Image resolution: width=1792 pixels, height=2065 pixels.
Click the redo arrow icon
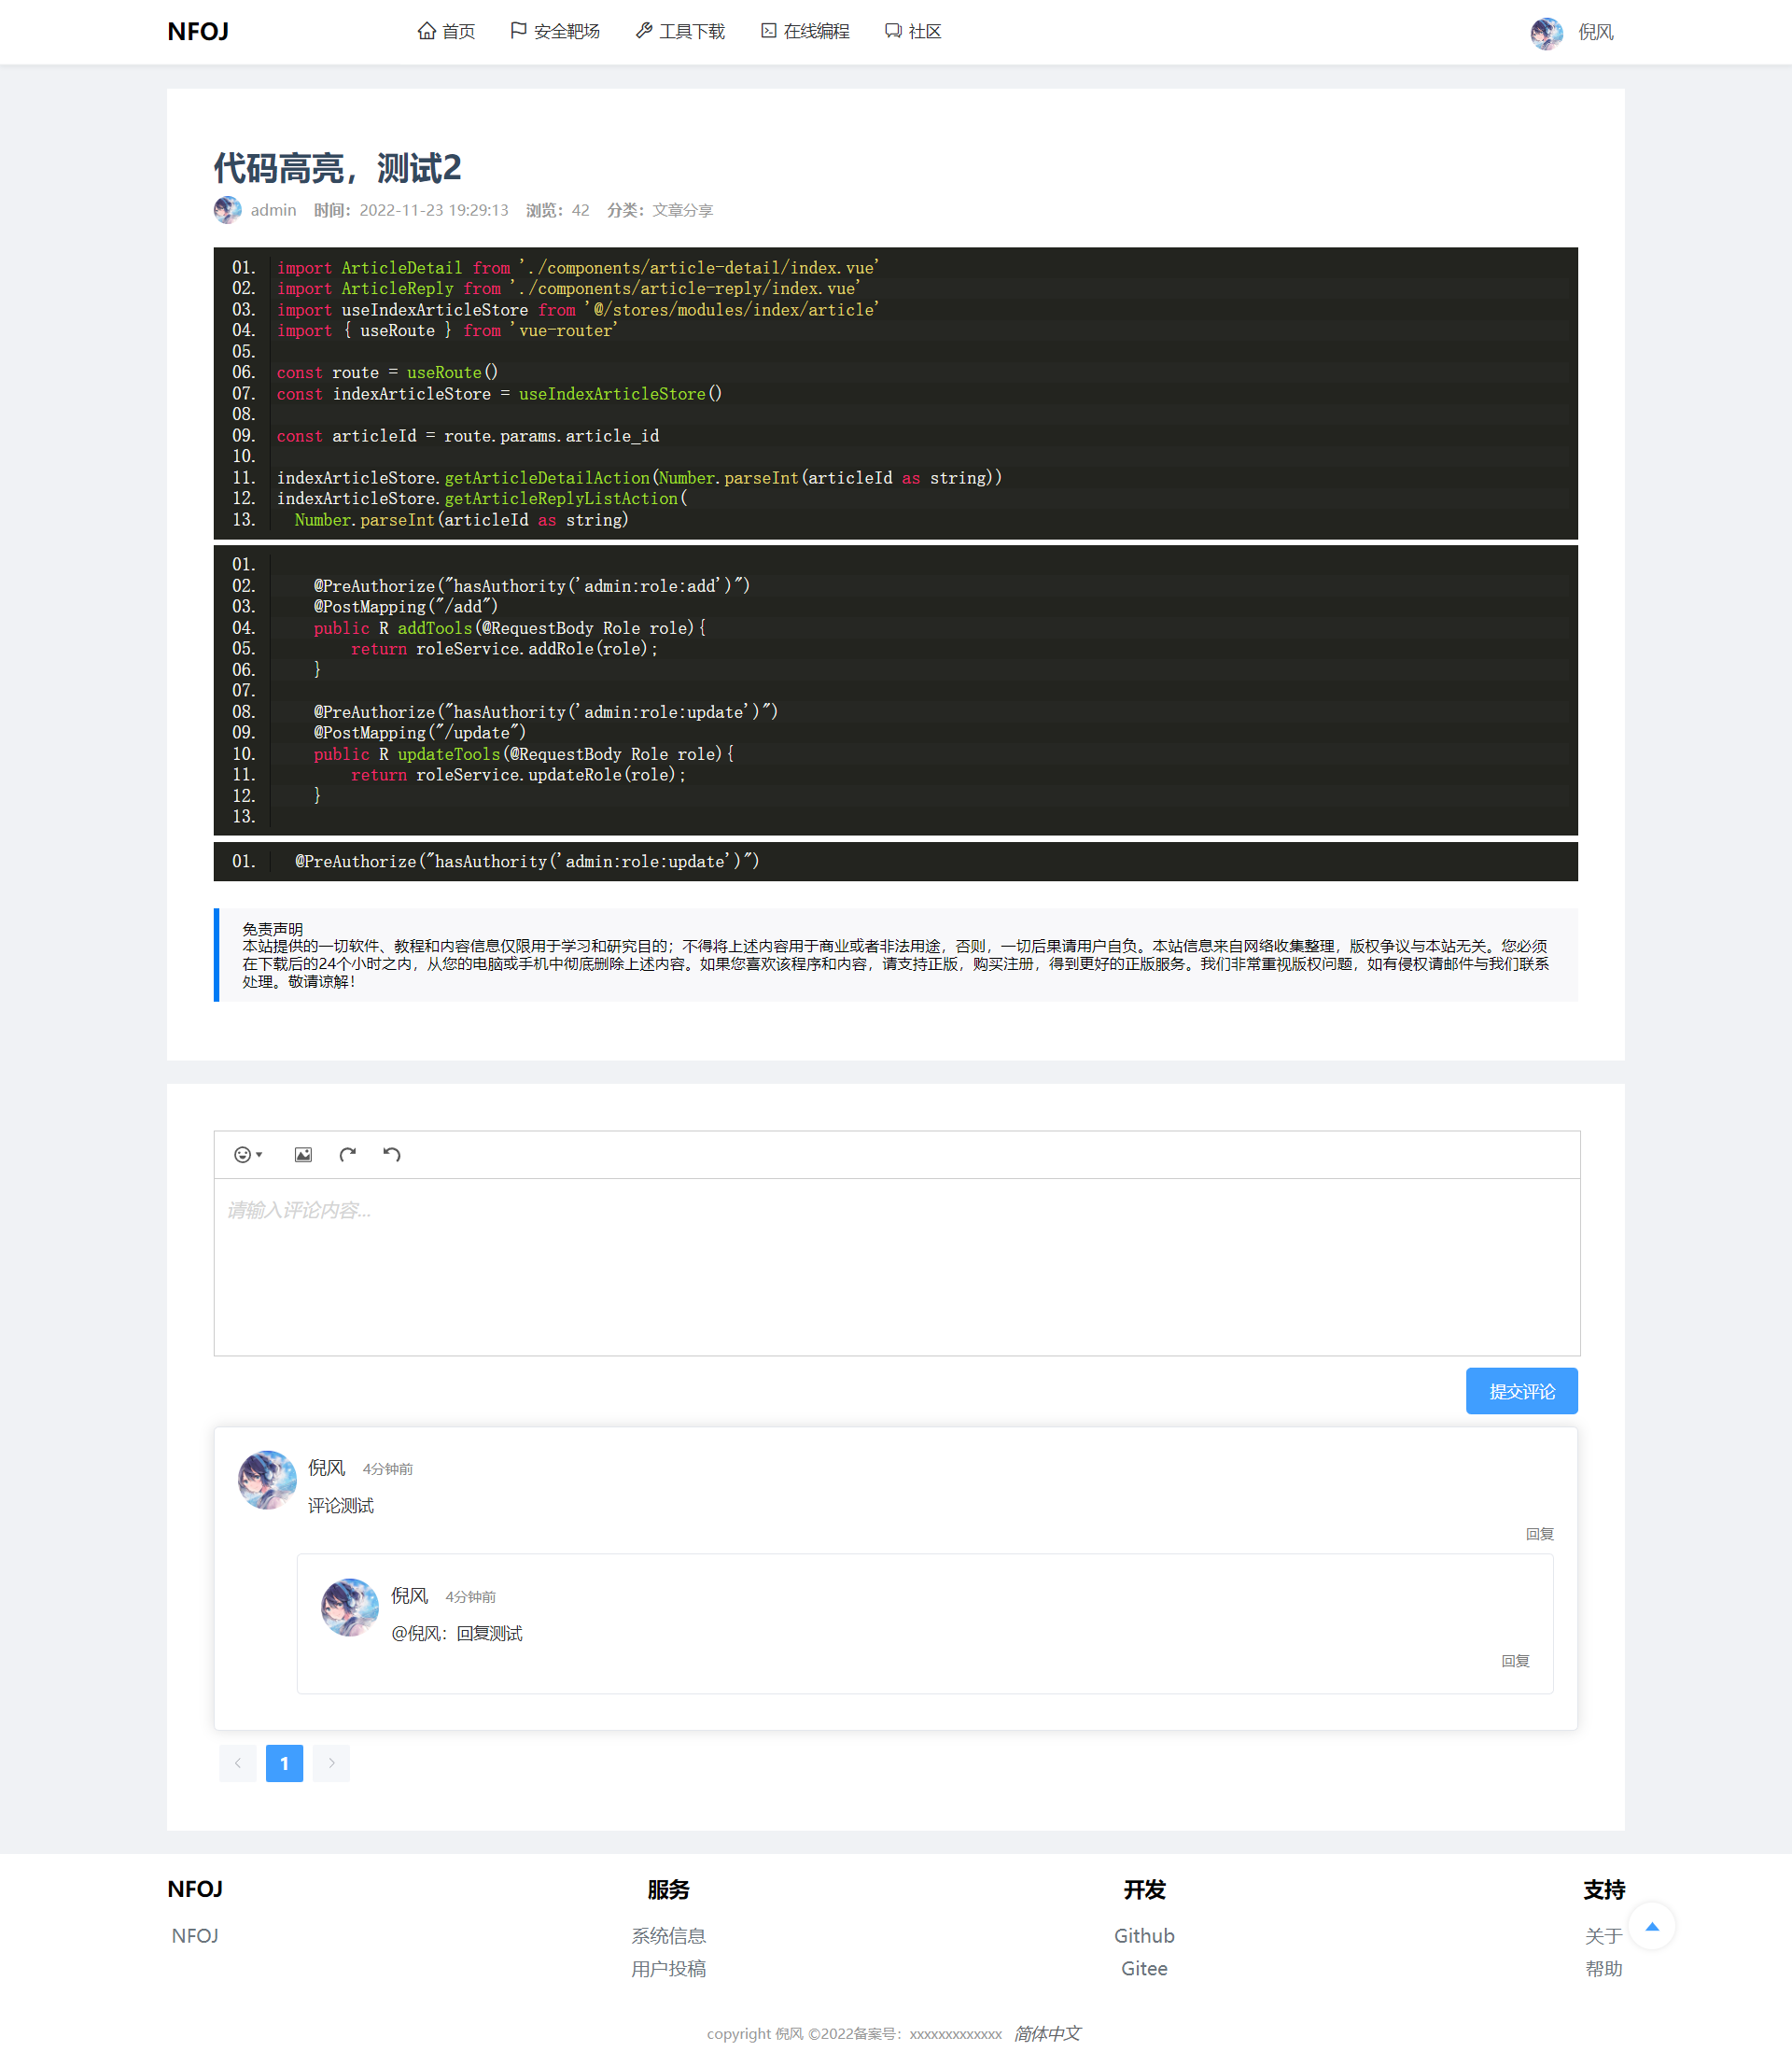(x=347, y=1155)
